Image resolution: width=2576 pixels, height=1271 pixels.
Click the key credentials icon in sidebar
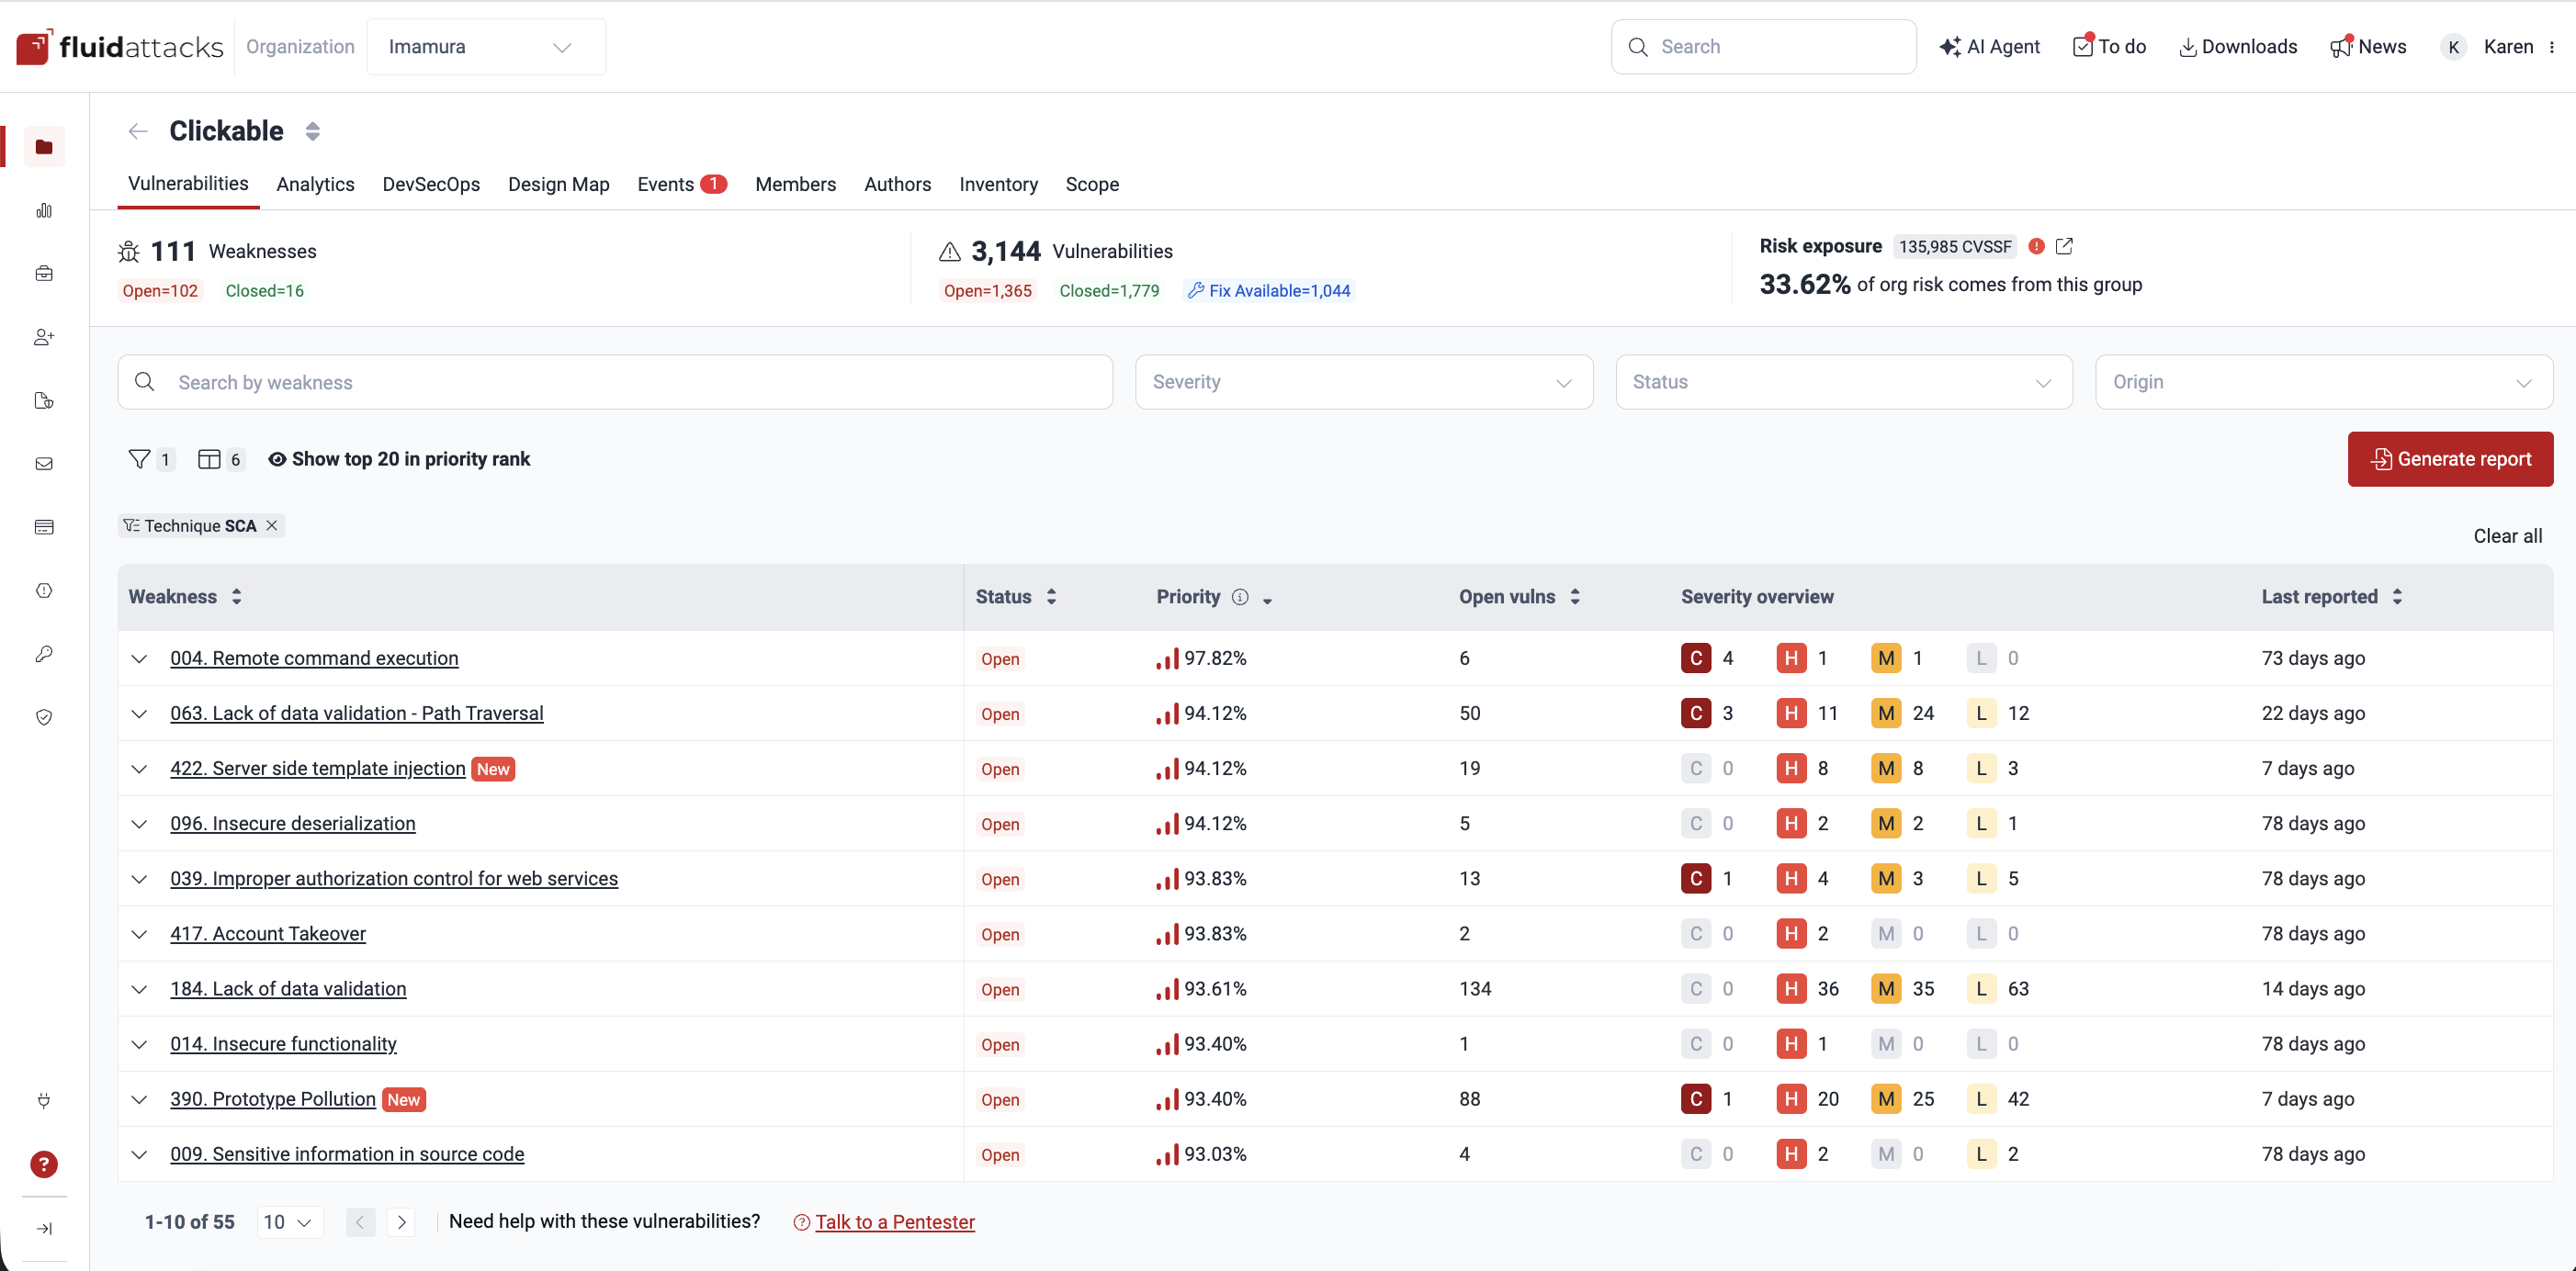point(44,654)
